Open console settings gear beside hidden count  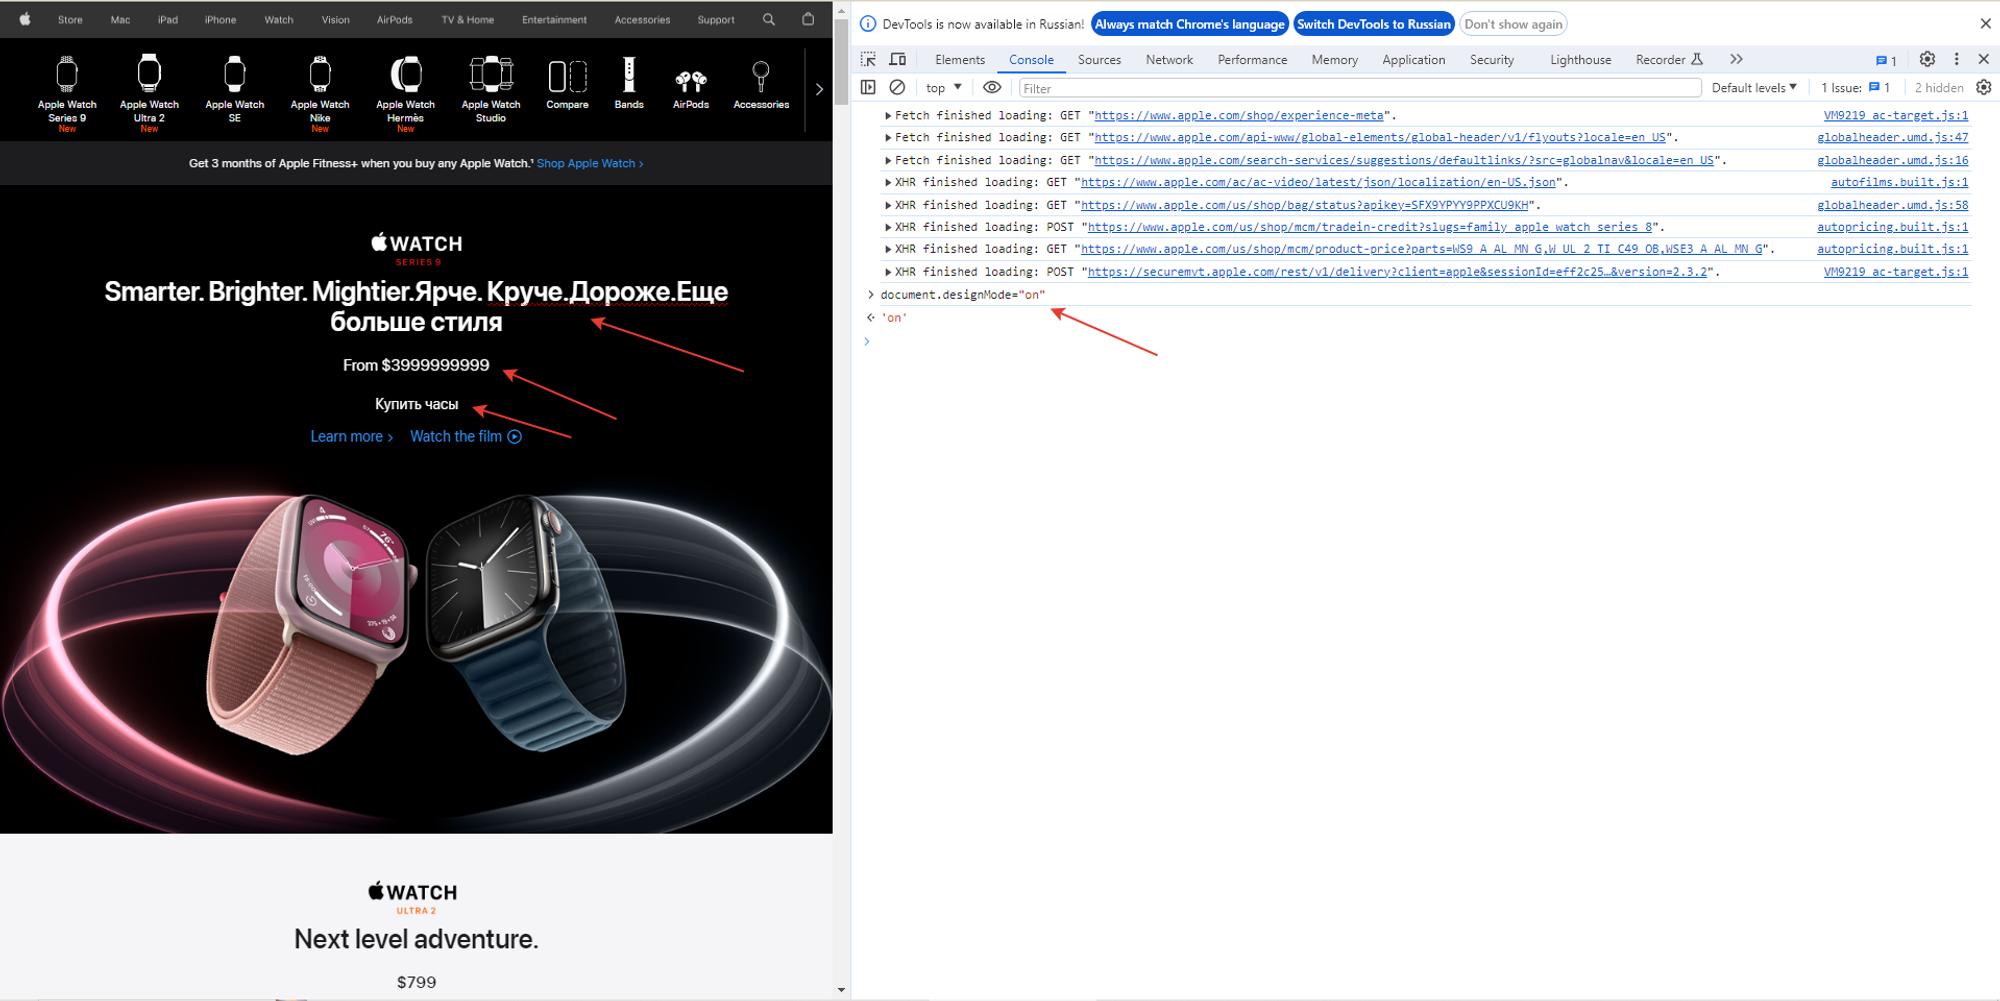tap(1984, 88)
